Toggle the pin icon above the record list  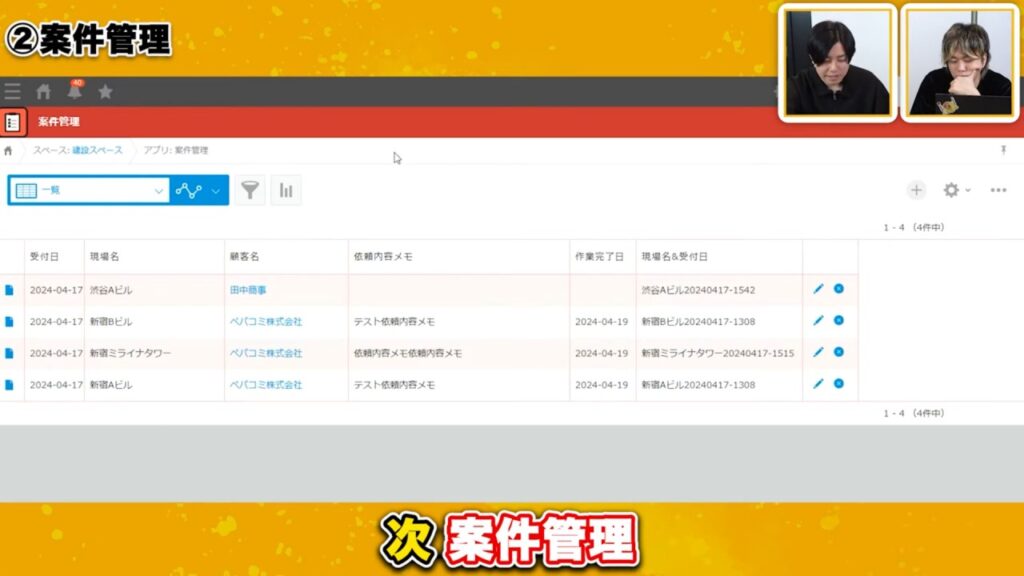coord(1005,149)
